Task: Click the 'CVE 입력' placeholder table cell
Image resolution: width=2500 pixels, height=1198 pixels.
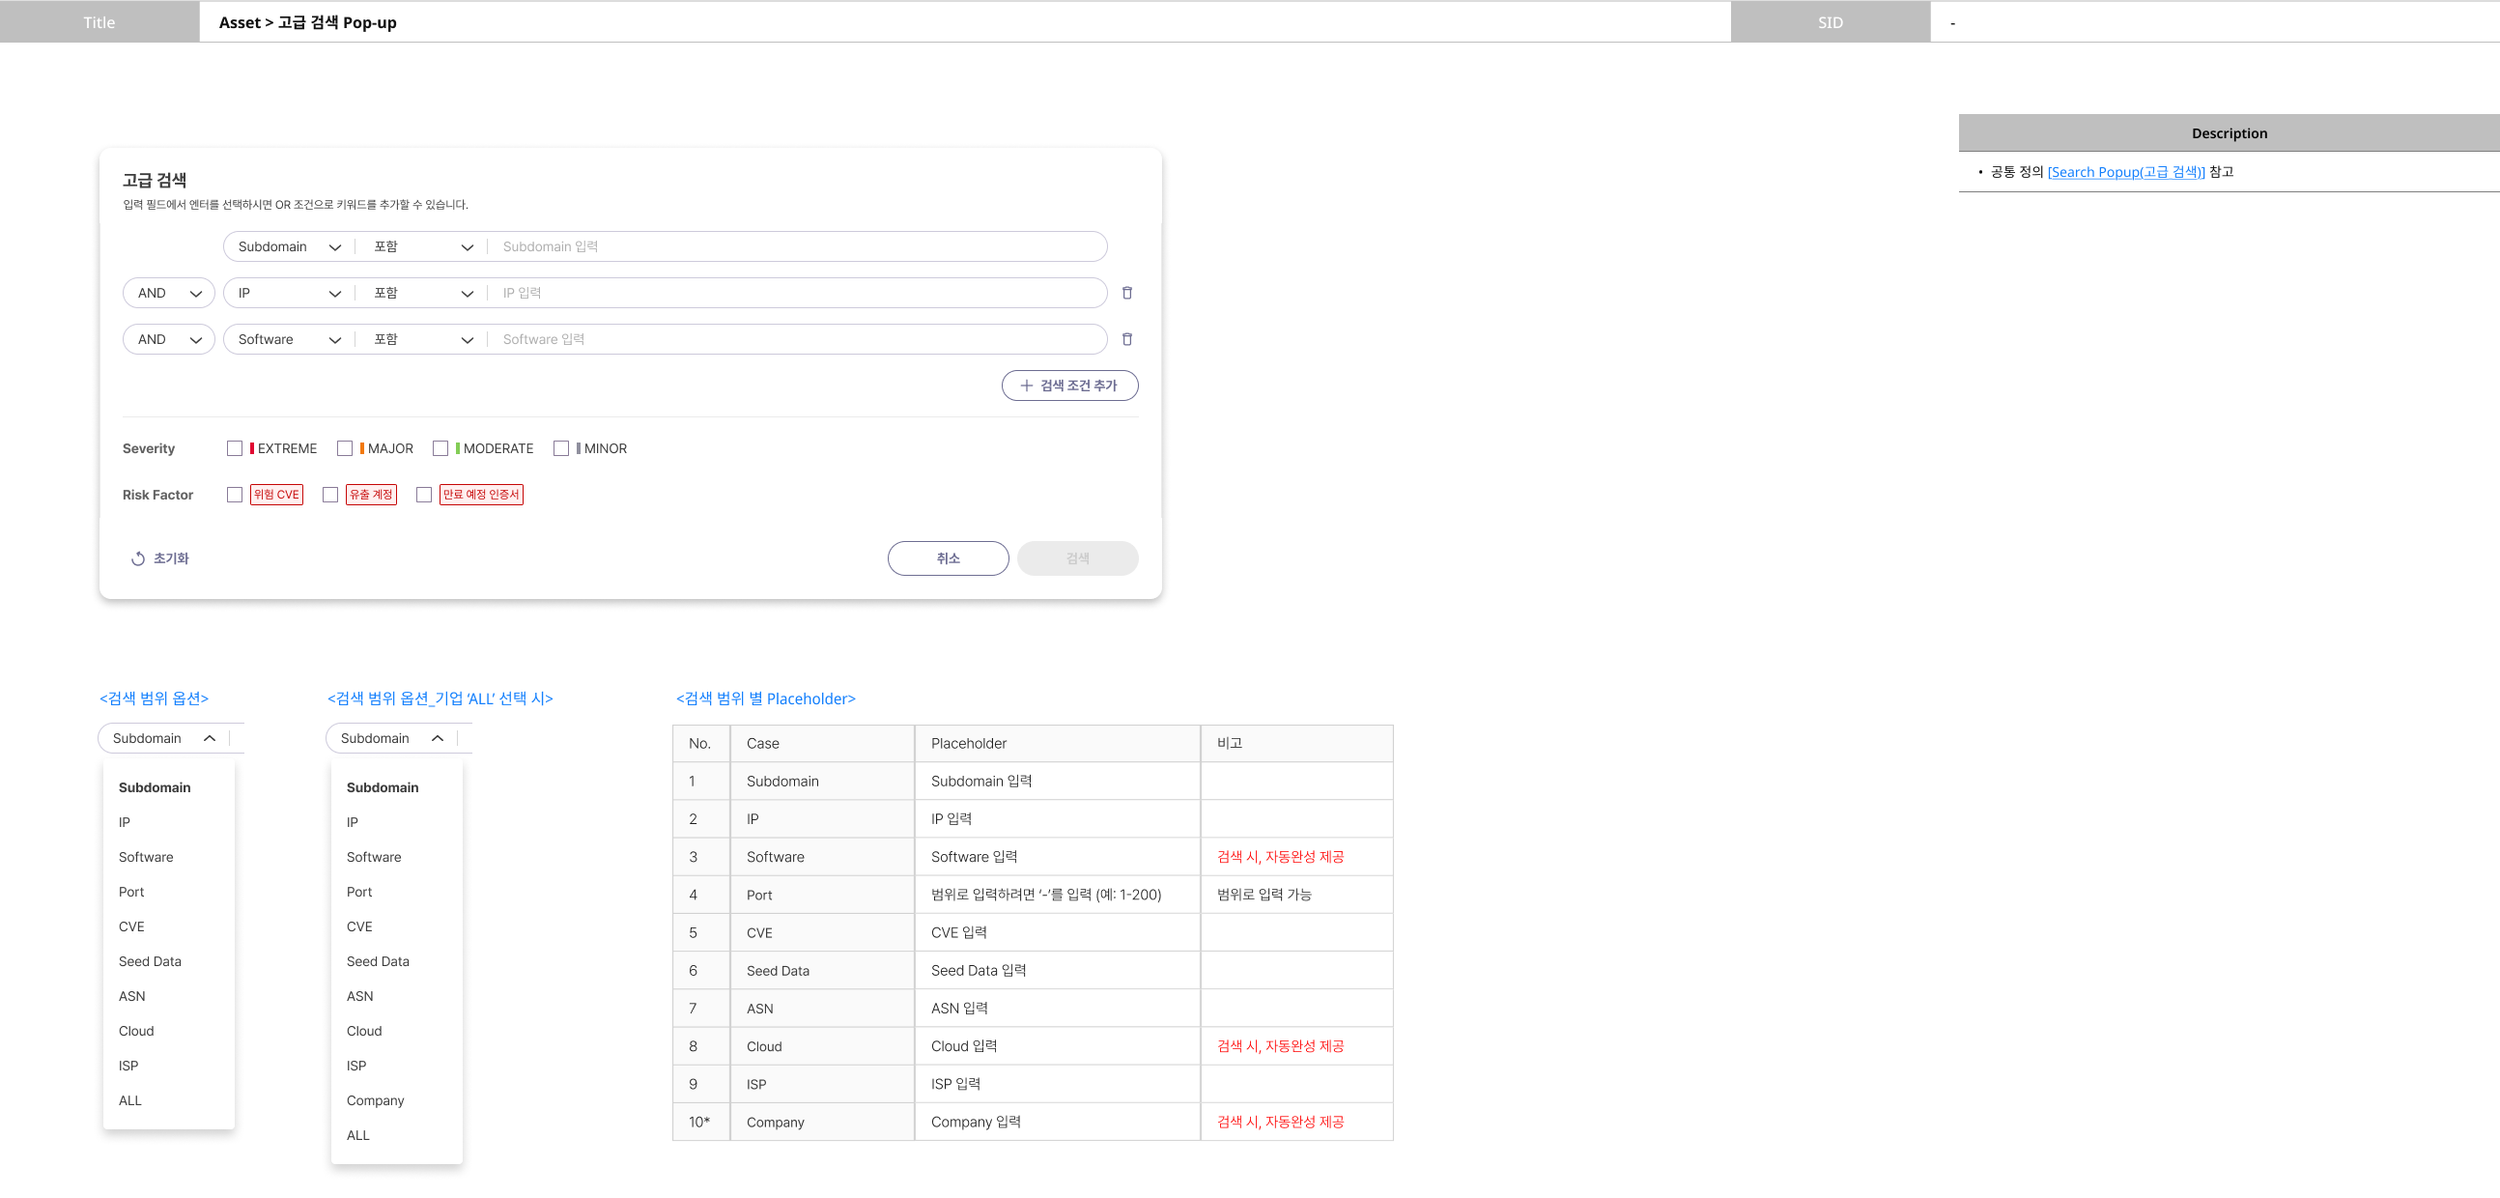Action: tap(1058, 933)
